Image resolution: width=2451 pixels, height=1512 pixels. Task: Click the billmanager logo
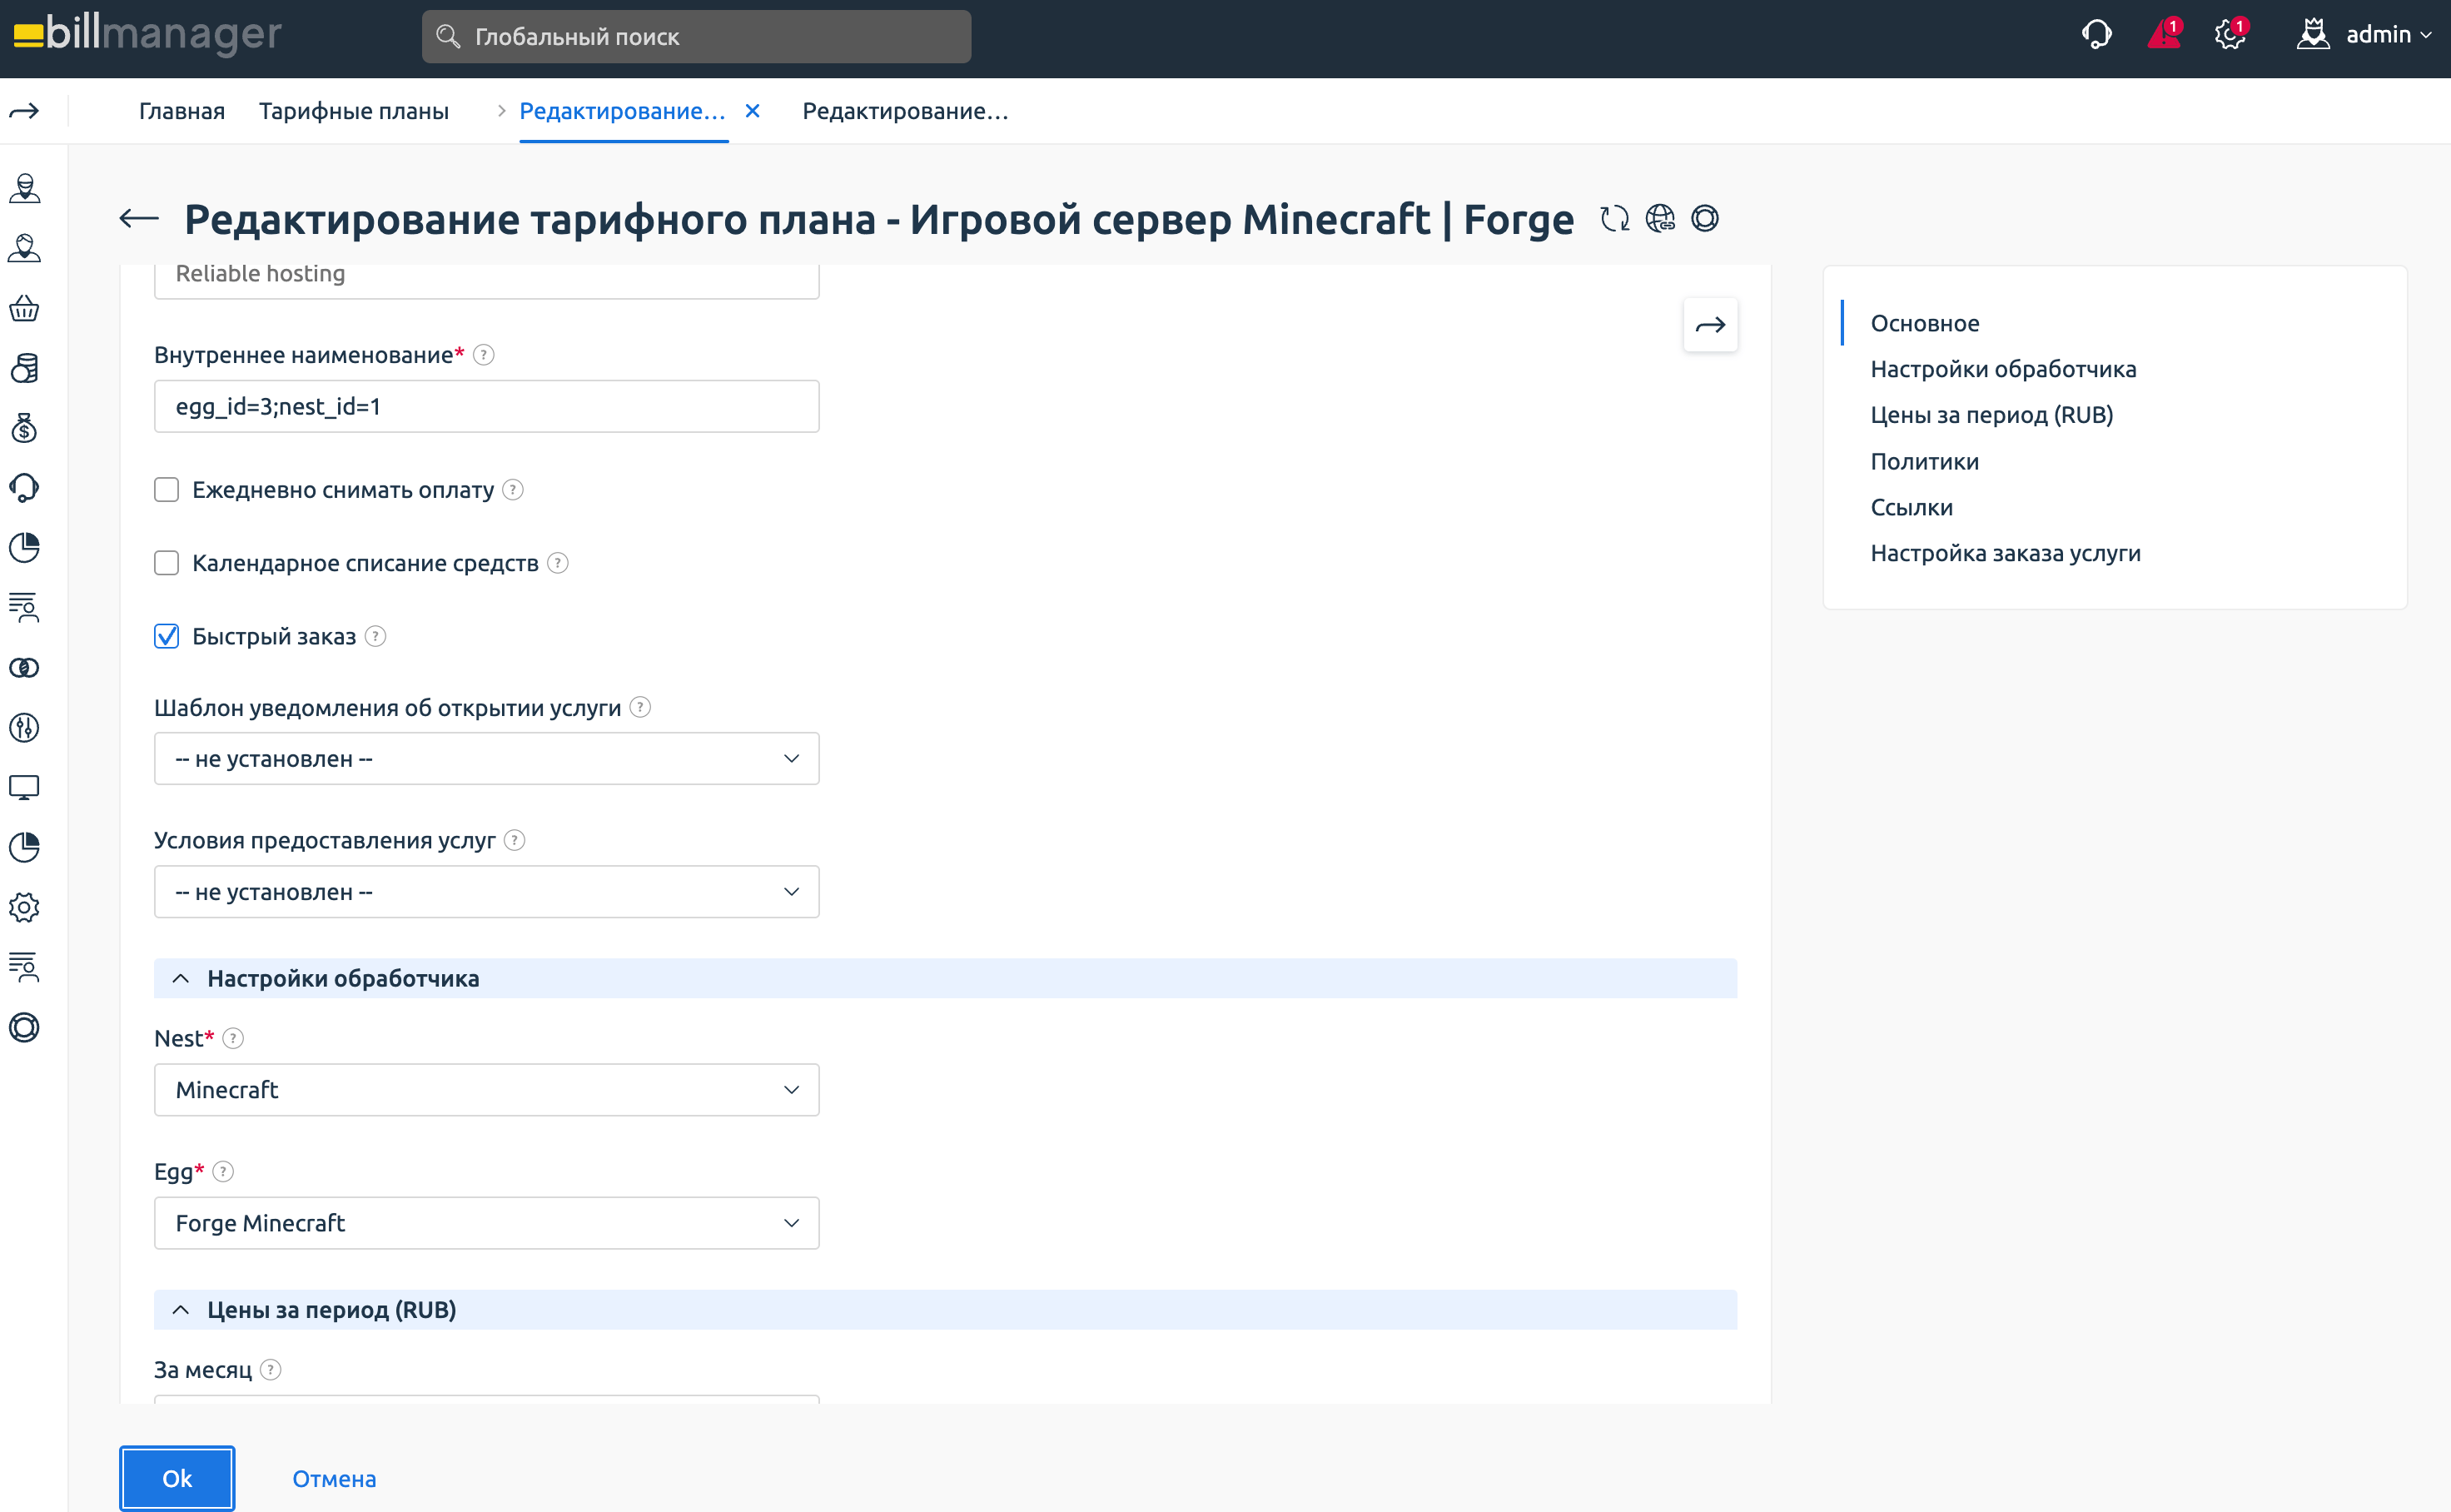coord(147,34)
